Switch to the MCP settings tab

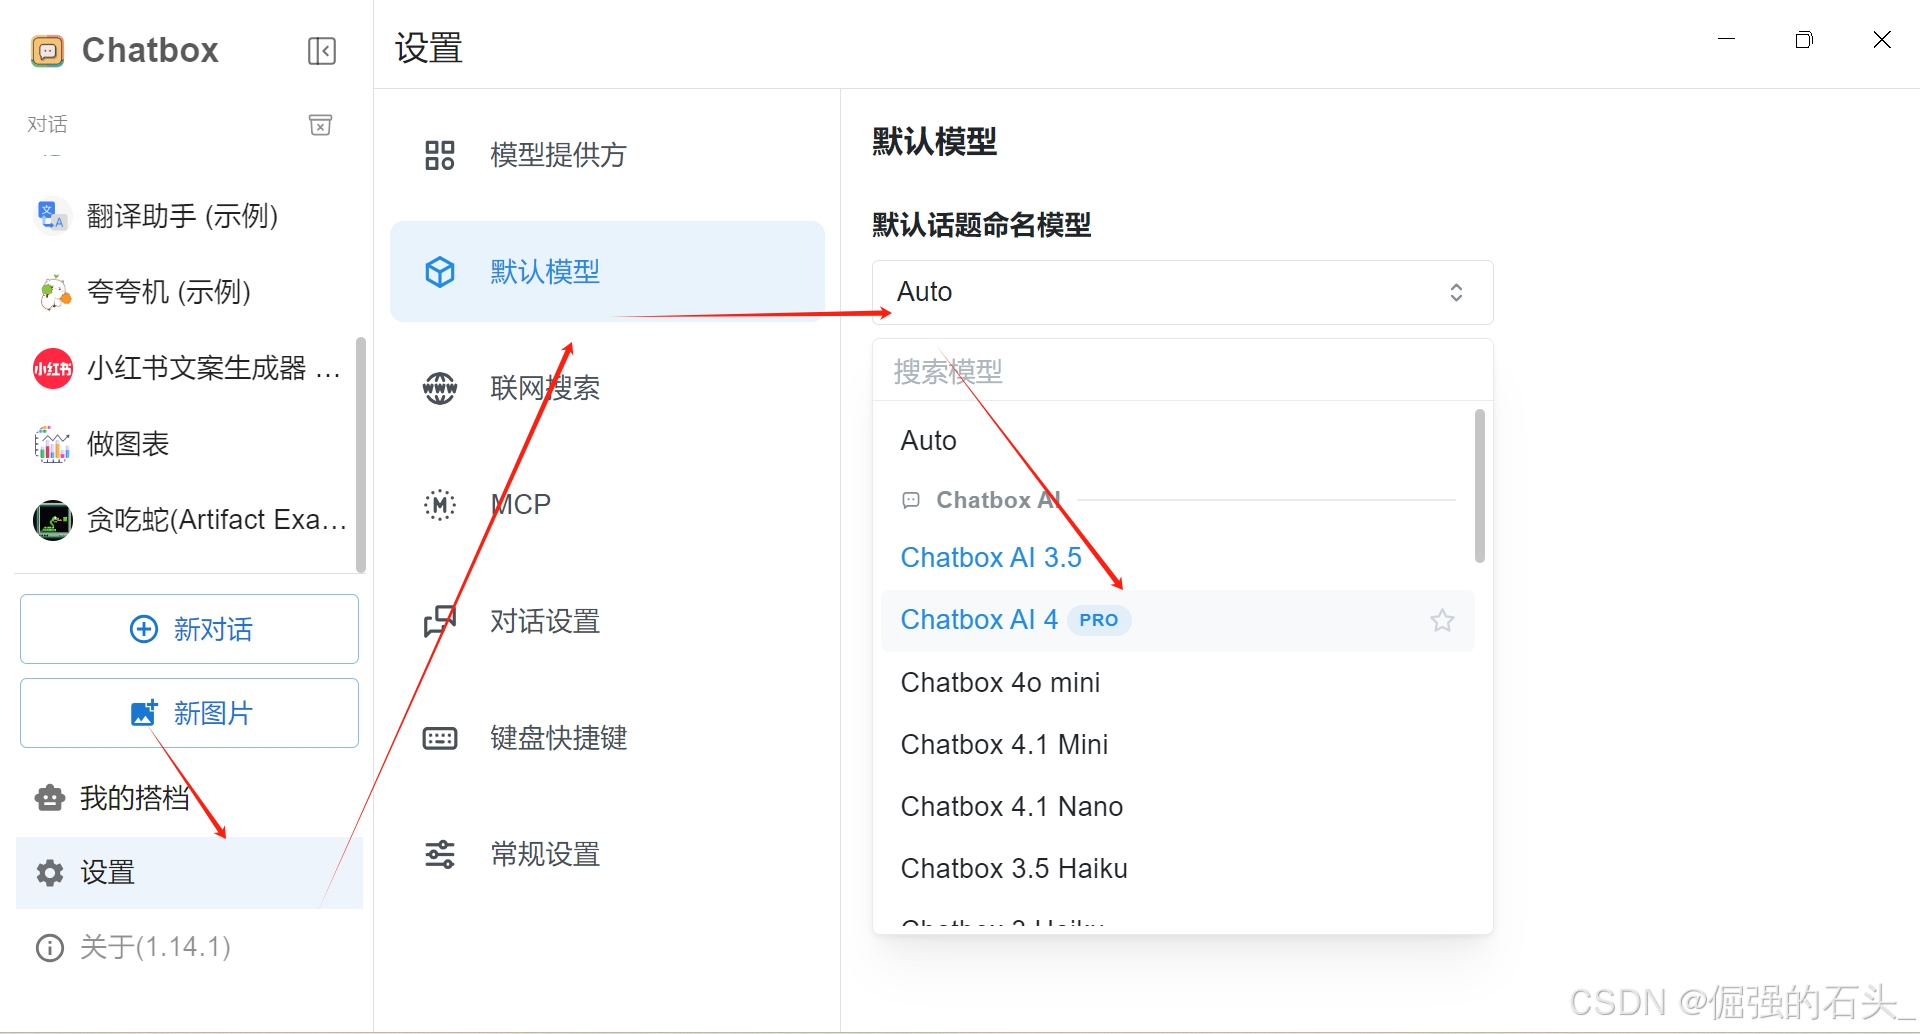(x=607, y=505)
